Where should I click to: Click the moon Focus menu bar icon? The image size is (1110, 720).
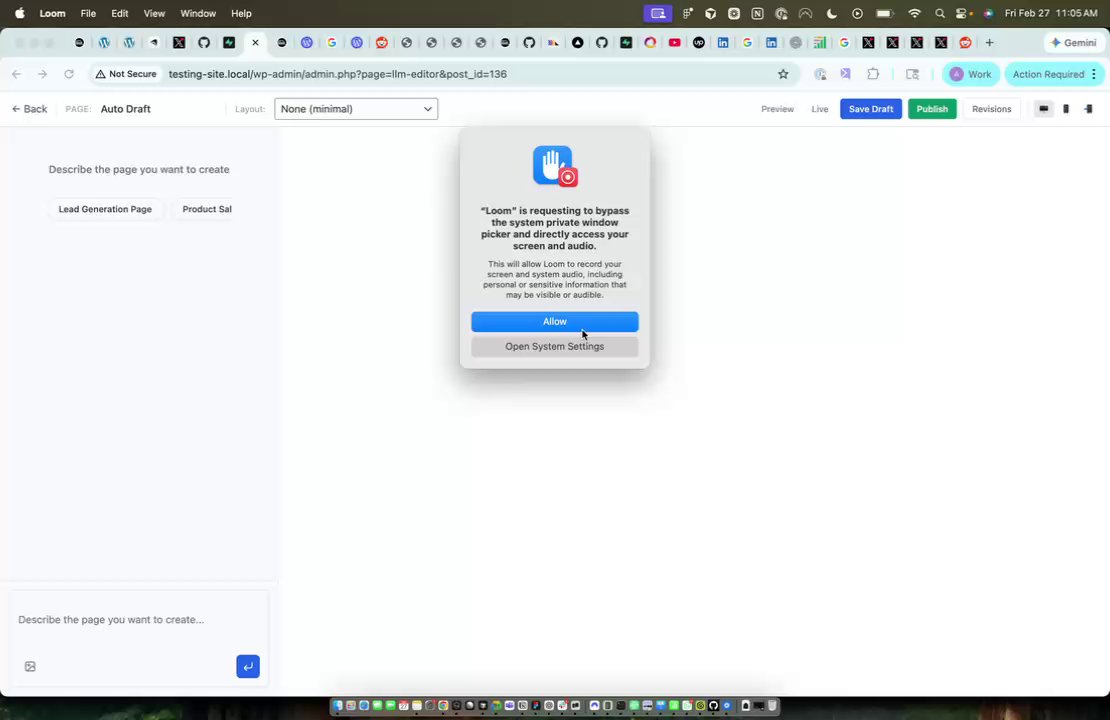coord(832,13)
